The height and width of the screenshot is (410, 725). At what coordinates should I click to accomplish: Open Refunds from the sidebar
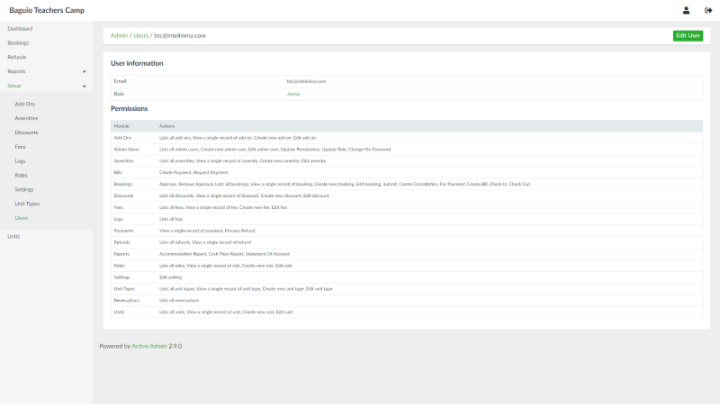17,57
